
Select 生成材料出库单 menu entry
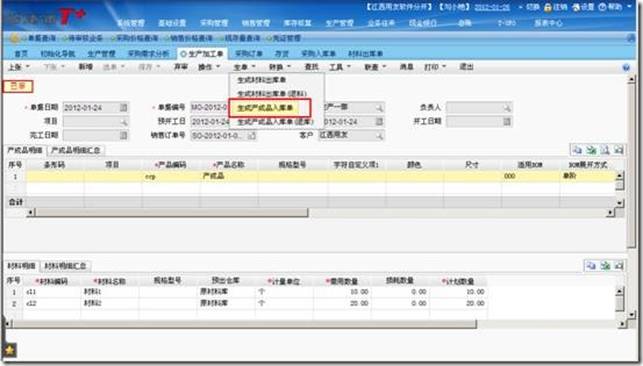[262, 80]
